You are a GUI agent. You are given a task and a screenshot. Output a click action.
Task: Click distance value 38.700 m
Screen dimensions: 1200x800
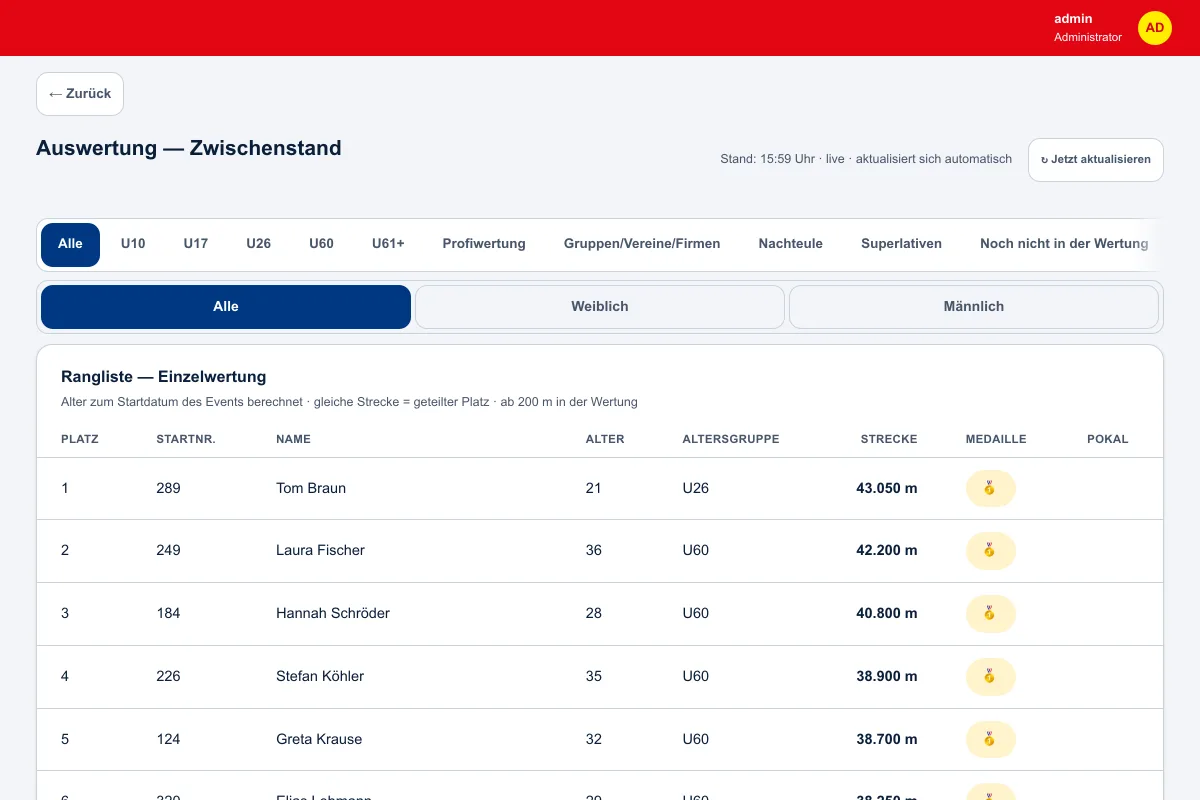pyautogui.click(x=887, y=740)
